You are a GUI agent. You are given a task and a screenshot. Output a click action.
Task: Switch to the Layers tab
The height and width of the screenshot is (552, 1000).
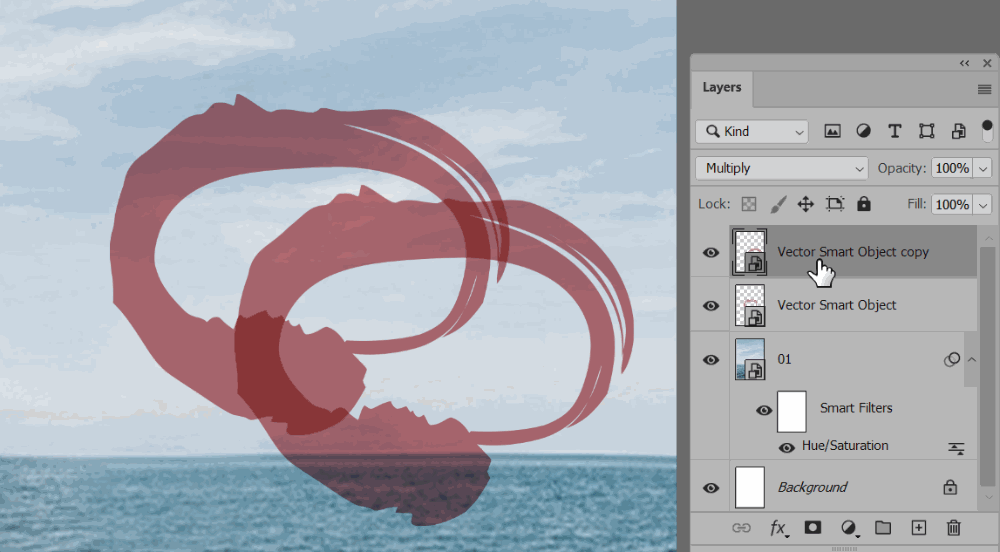(722, 87)
